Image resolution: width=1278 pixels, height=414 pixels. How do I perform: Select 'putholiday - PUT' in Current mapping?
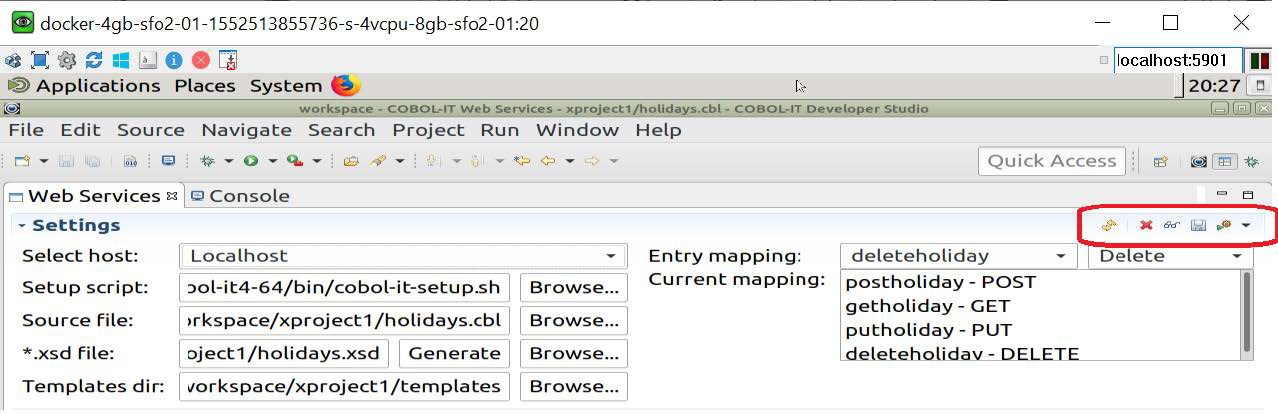[928, 330]
